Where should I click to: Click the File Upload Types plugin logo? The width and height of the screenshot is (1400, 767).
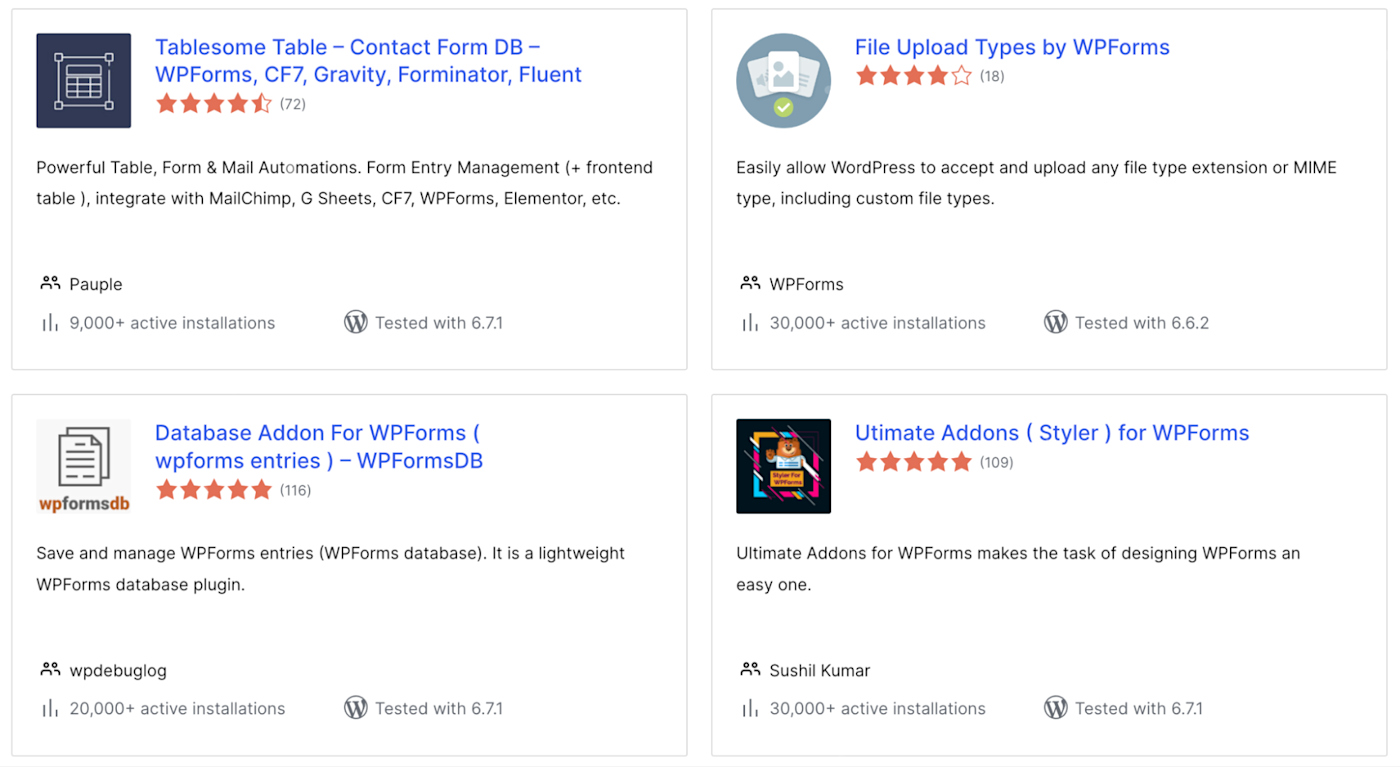[784, 81]
